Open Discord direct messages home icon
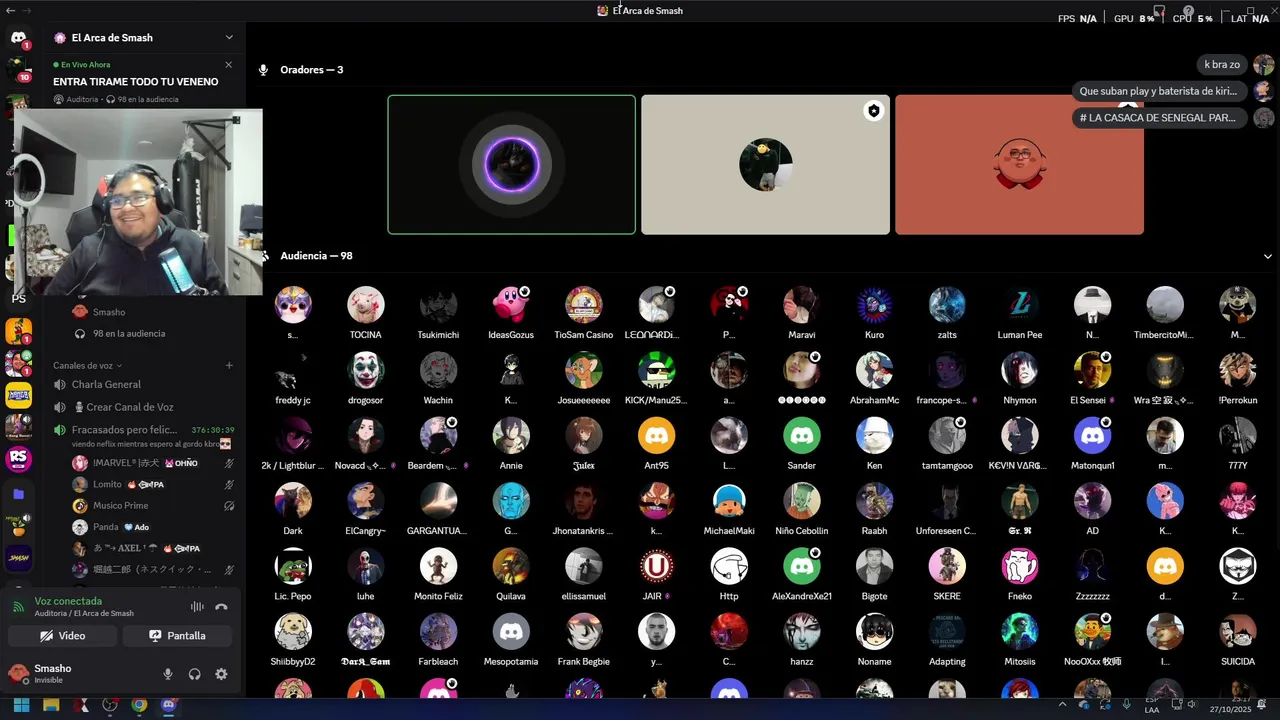 [18, 38]
